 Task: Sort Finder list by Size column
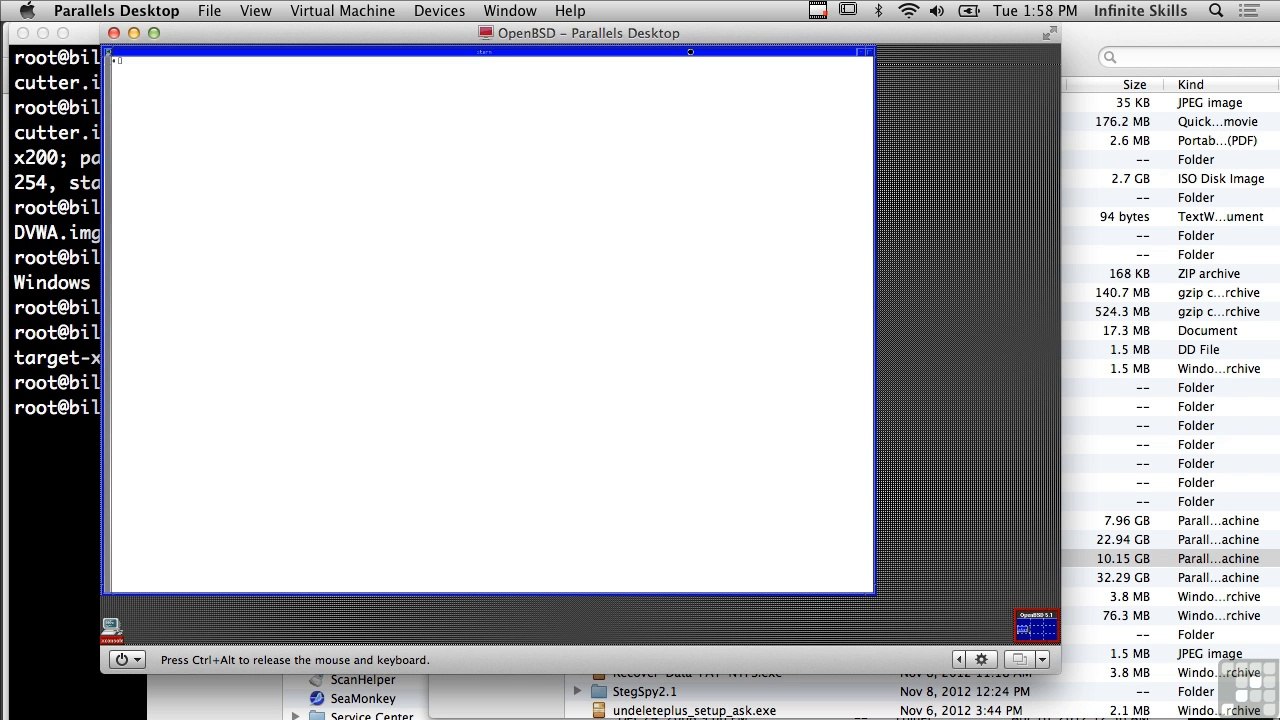[x=1134, y=85]
